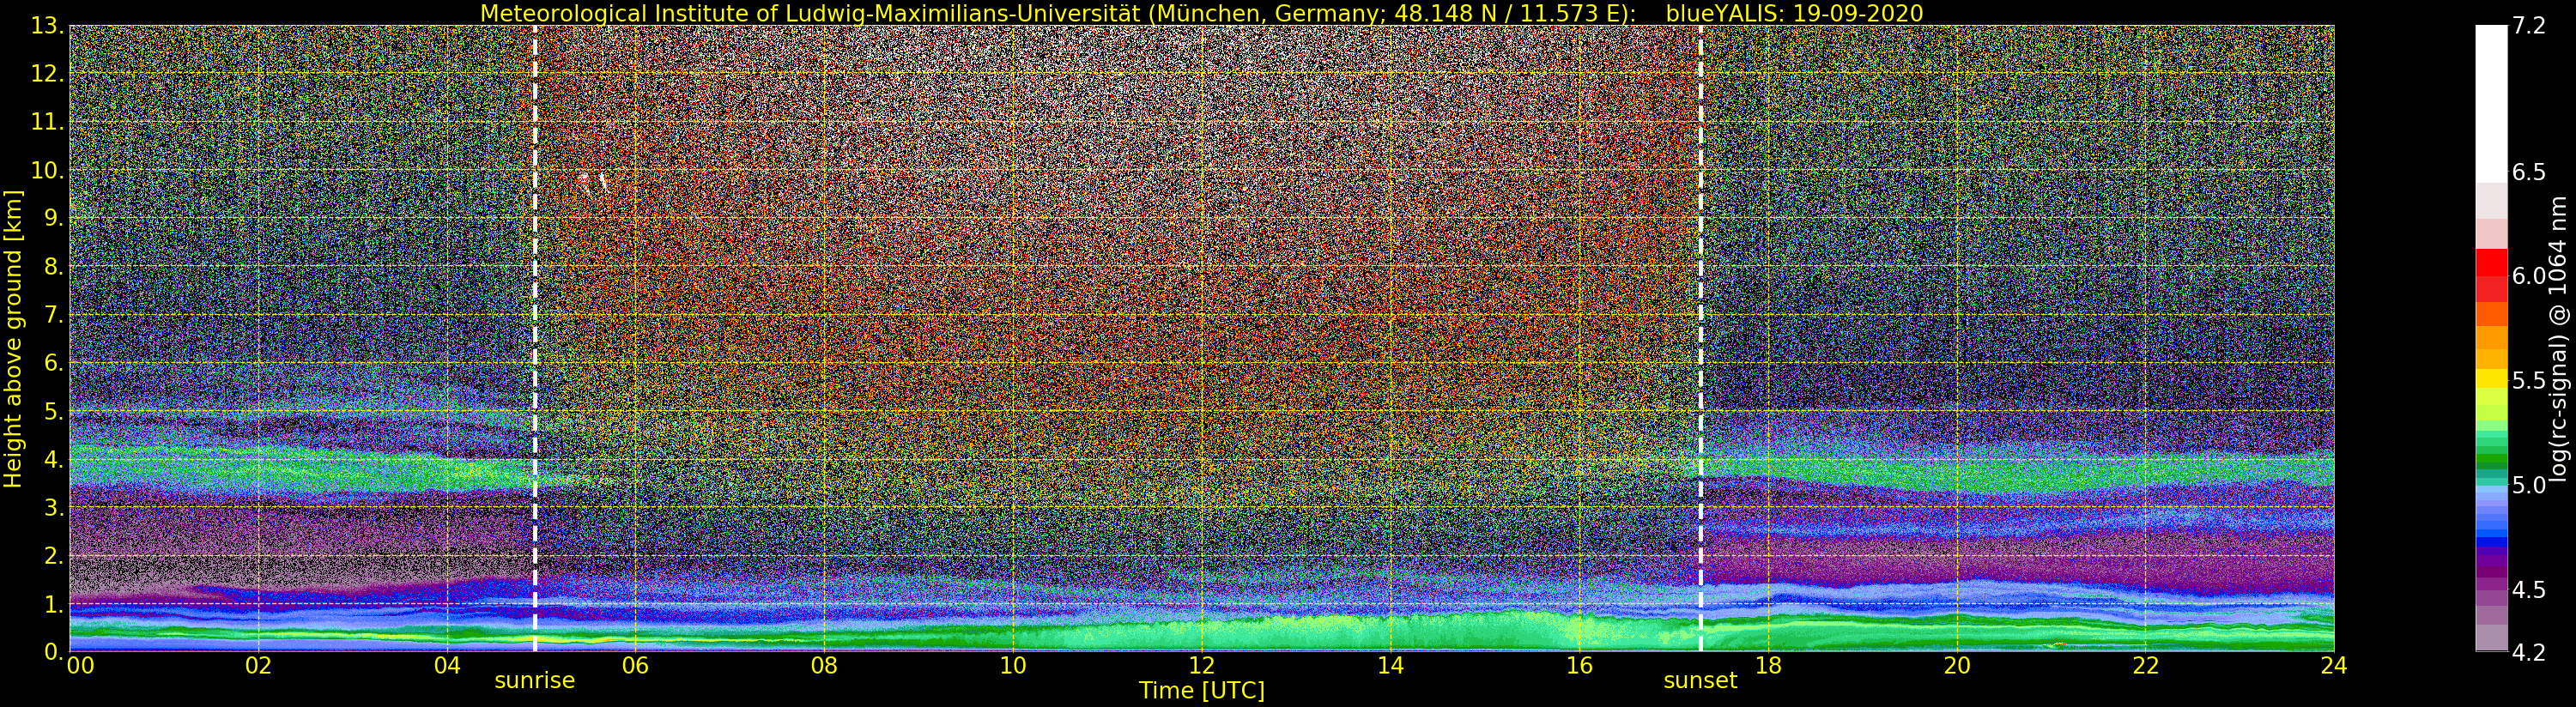Click the '3.' height axis tick label
The width and height of the screenshot is (2576, 707).
[54, 507]
